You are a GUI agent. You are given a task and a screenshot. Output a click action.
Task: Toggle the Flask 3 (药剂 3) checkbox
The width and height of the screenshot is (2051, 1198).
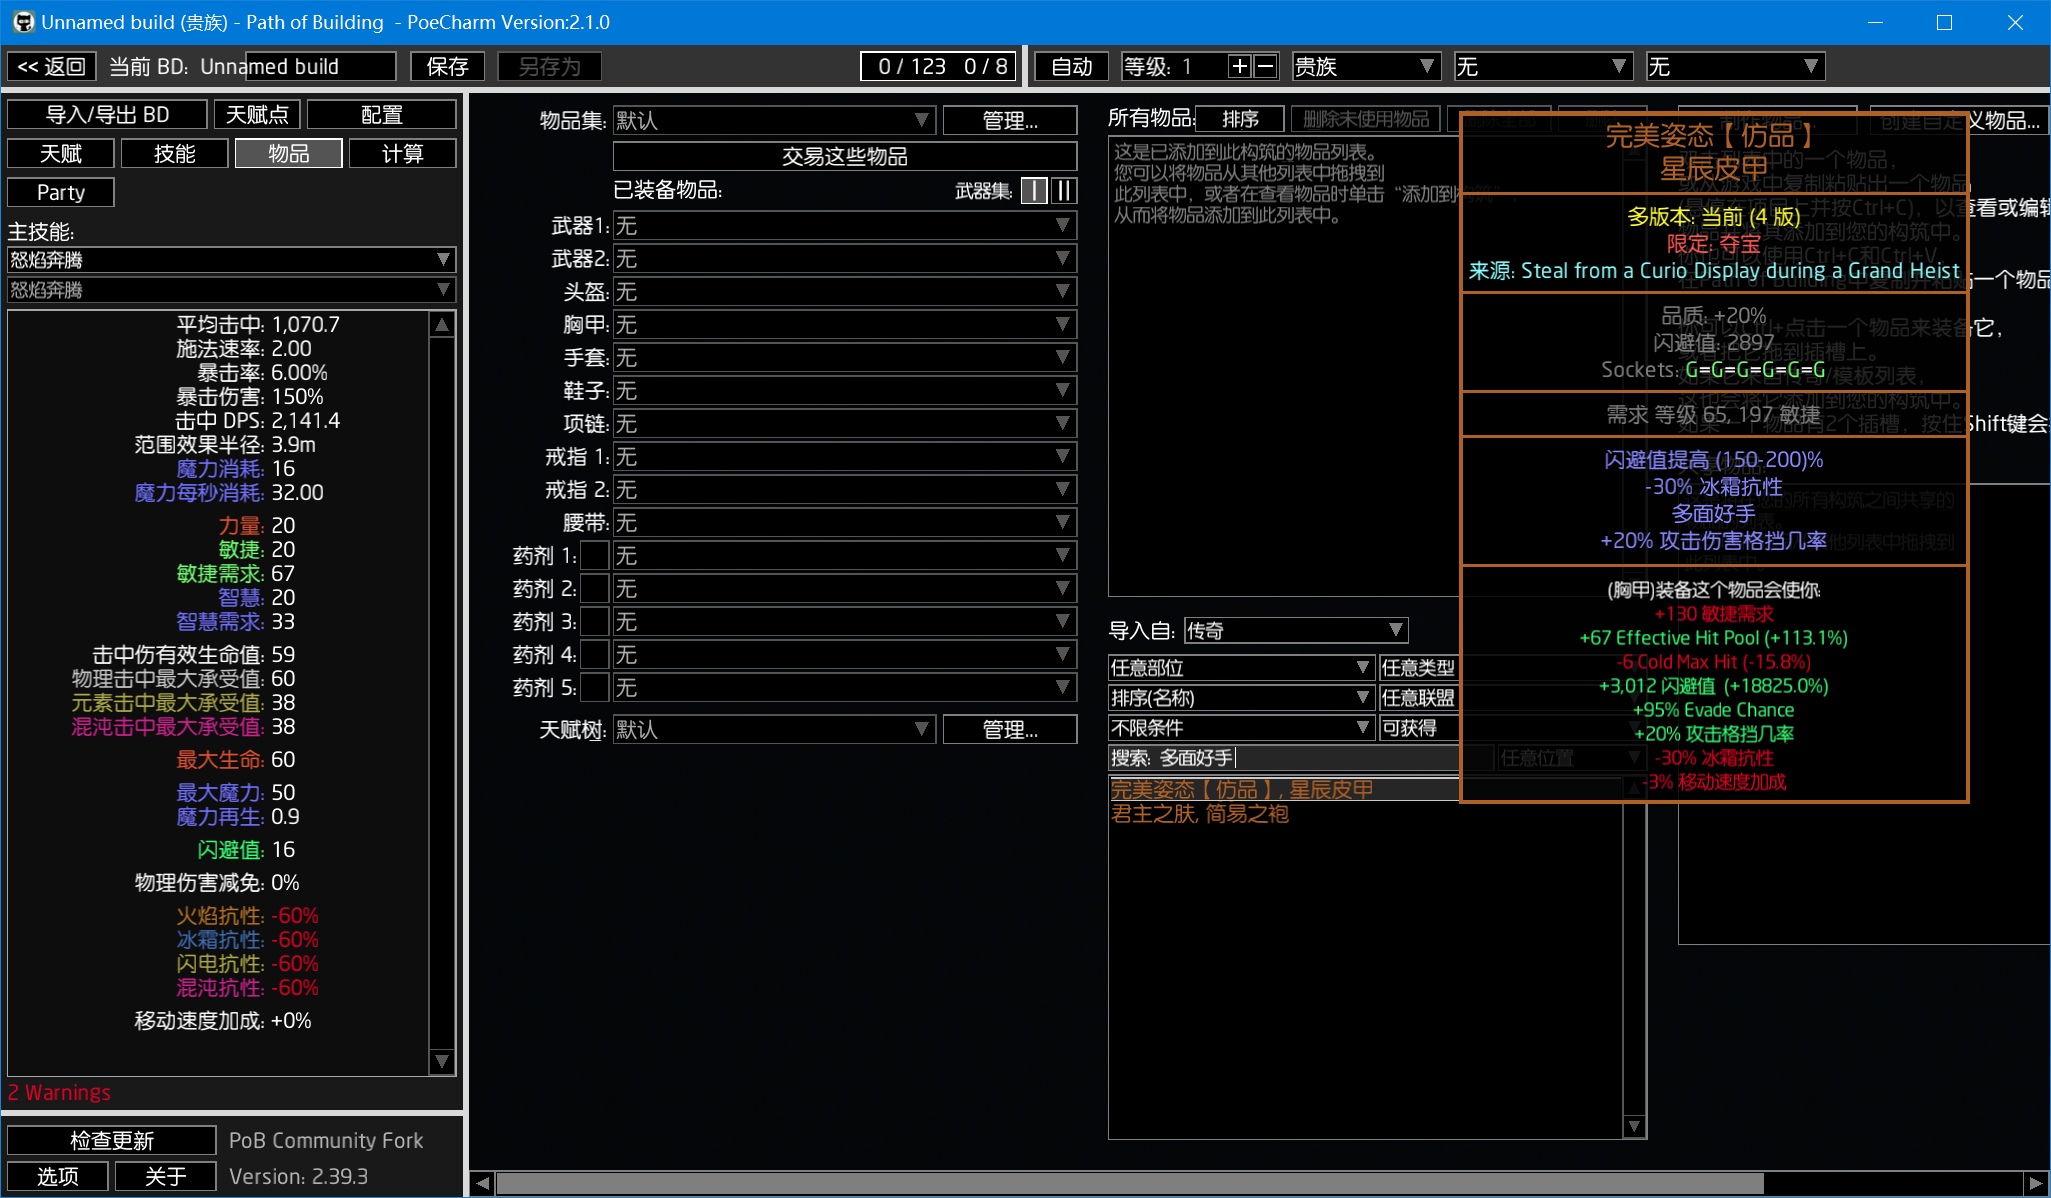[595, 621]
